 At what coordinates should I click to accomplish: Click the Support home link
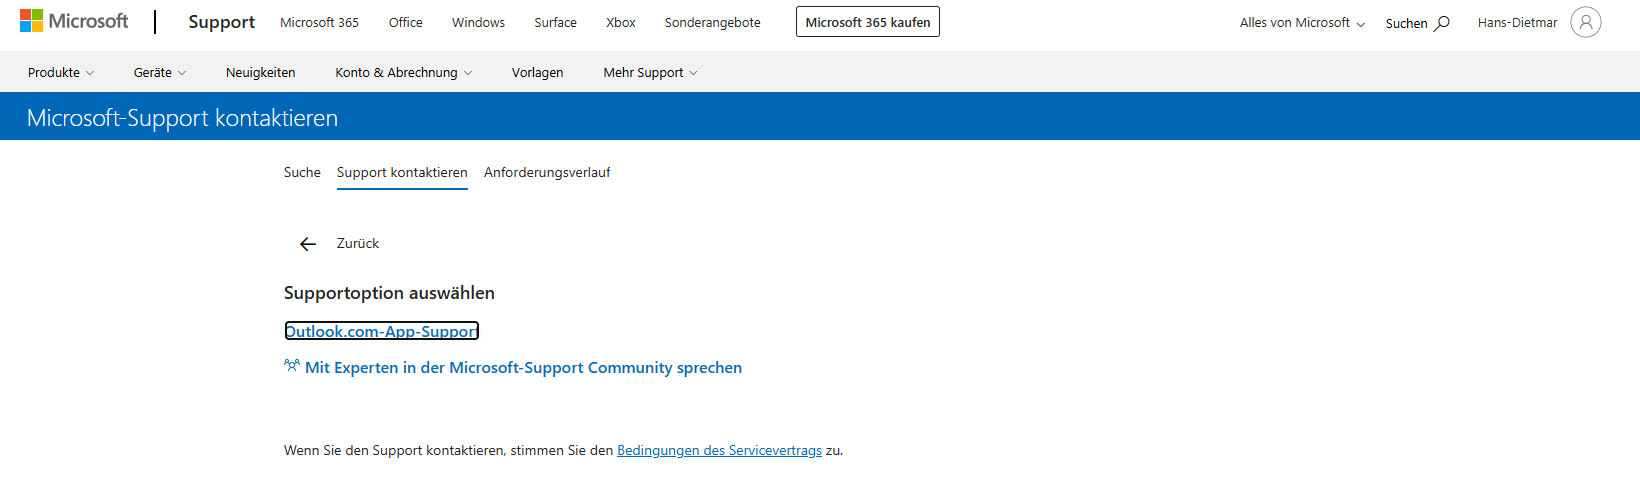point(222,22)
